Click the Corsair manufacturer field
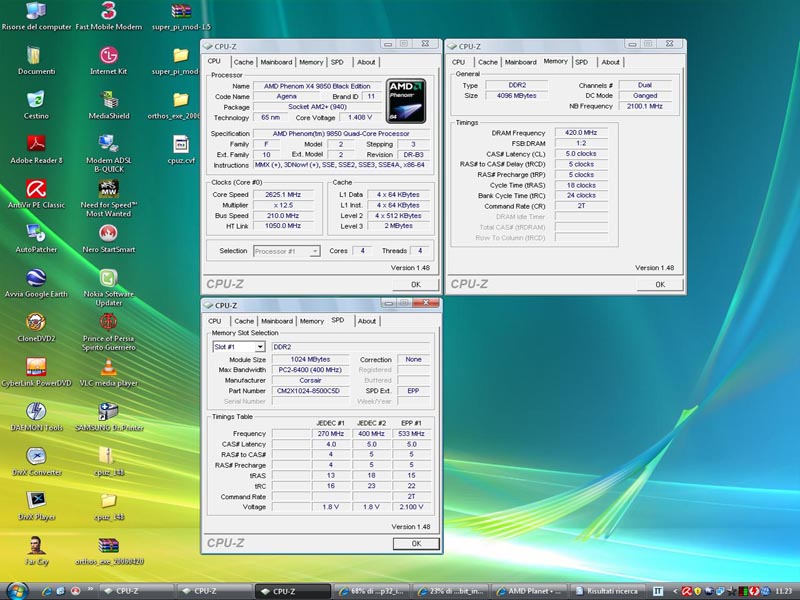 310,380
